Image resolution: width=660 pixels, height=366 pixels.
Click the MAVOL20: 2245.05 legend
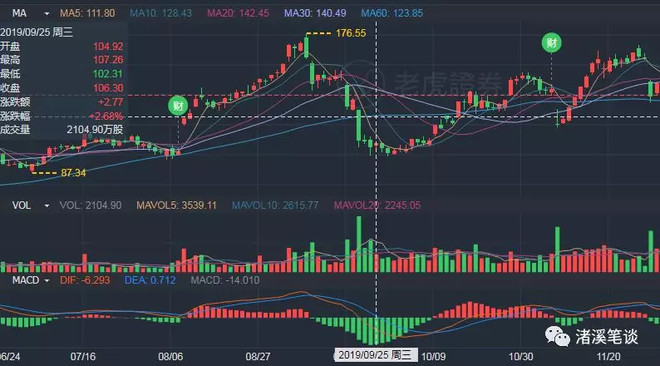[377, 206]
